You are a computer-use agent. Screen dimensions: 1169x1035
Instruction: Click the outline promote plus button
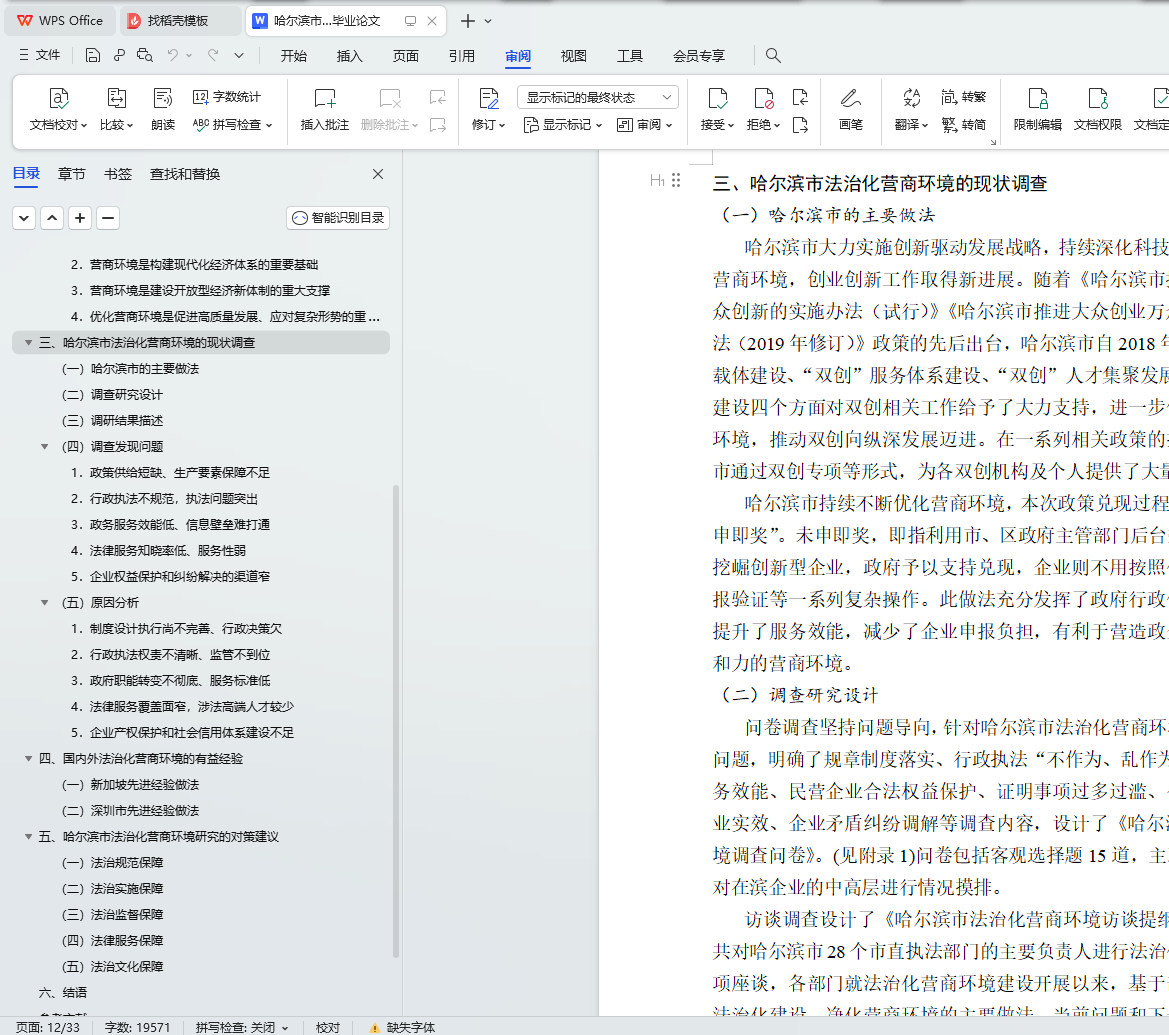(80, 218)
